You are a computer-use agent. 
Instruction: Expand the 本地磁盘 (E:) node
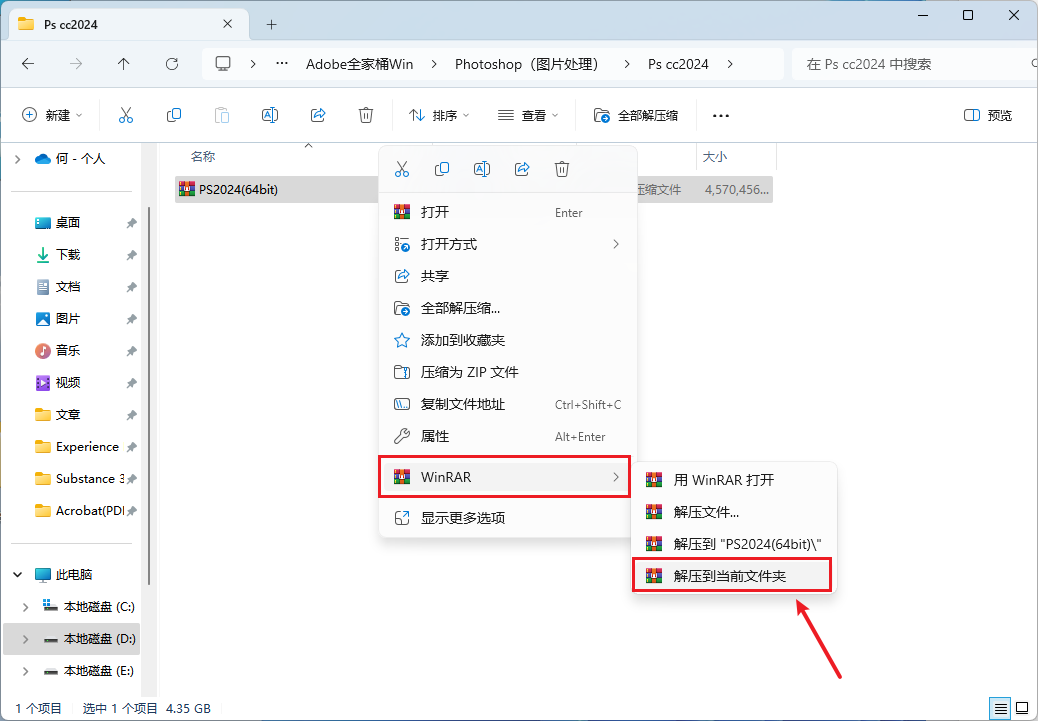click(25, 671)
